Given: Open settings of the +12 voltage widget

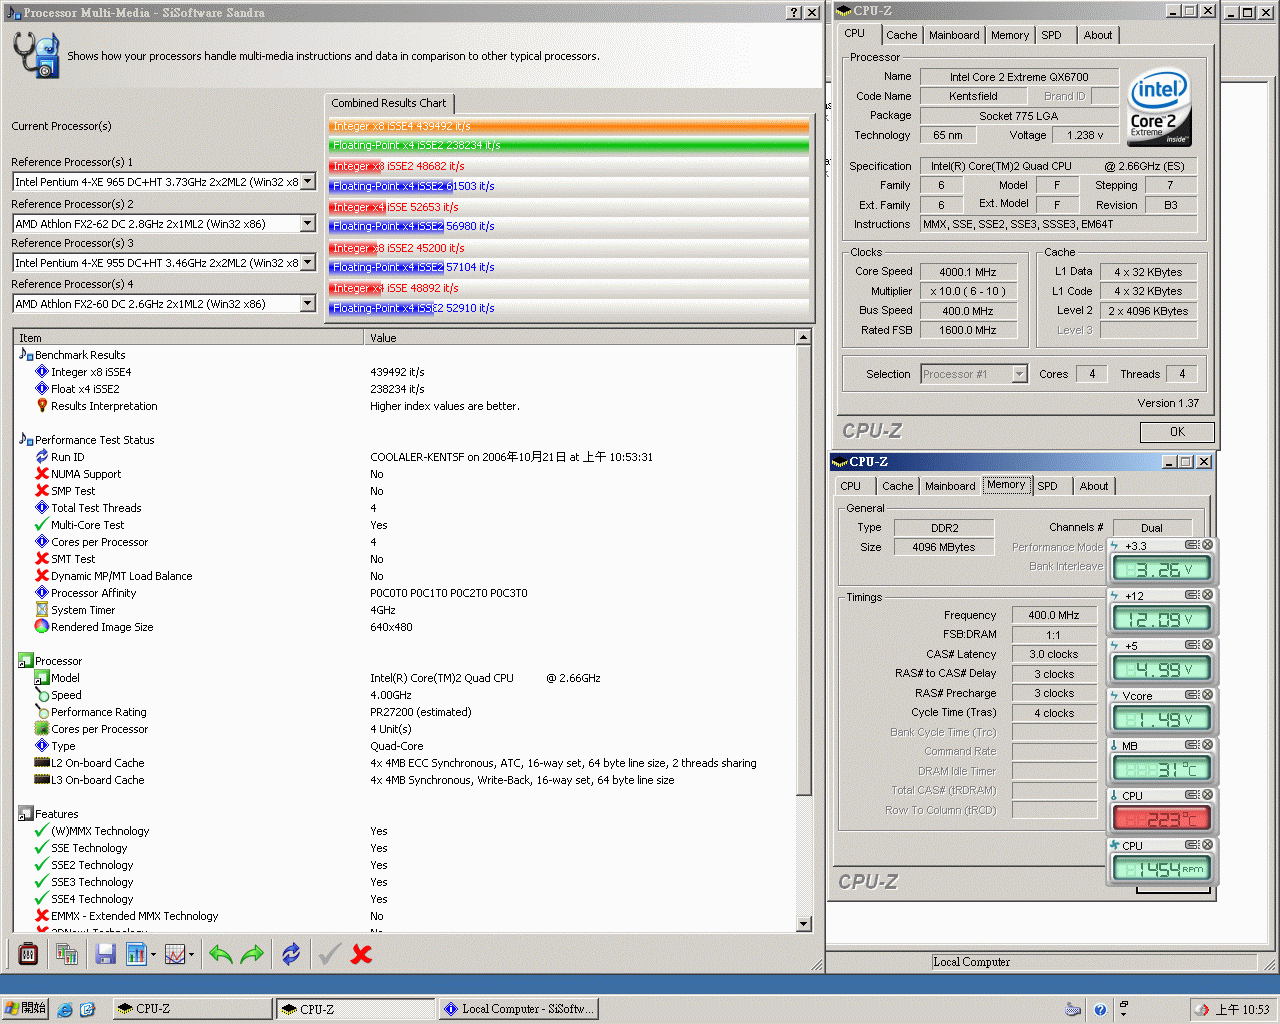Looking at the screenshot, I should pos(1192,595).
